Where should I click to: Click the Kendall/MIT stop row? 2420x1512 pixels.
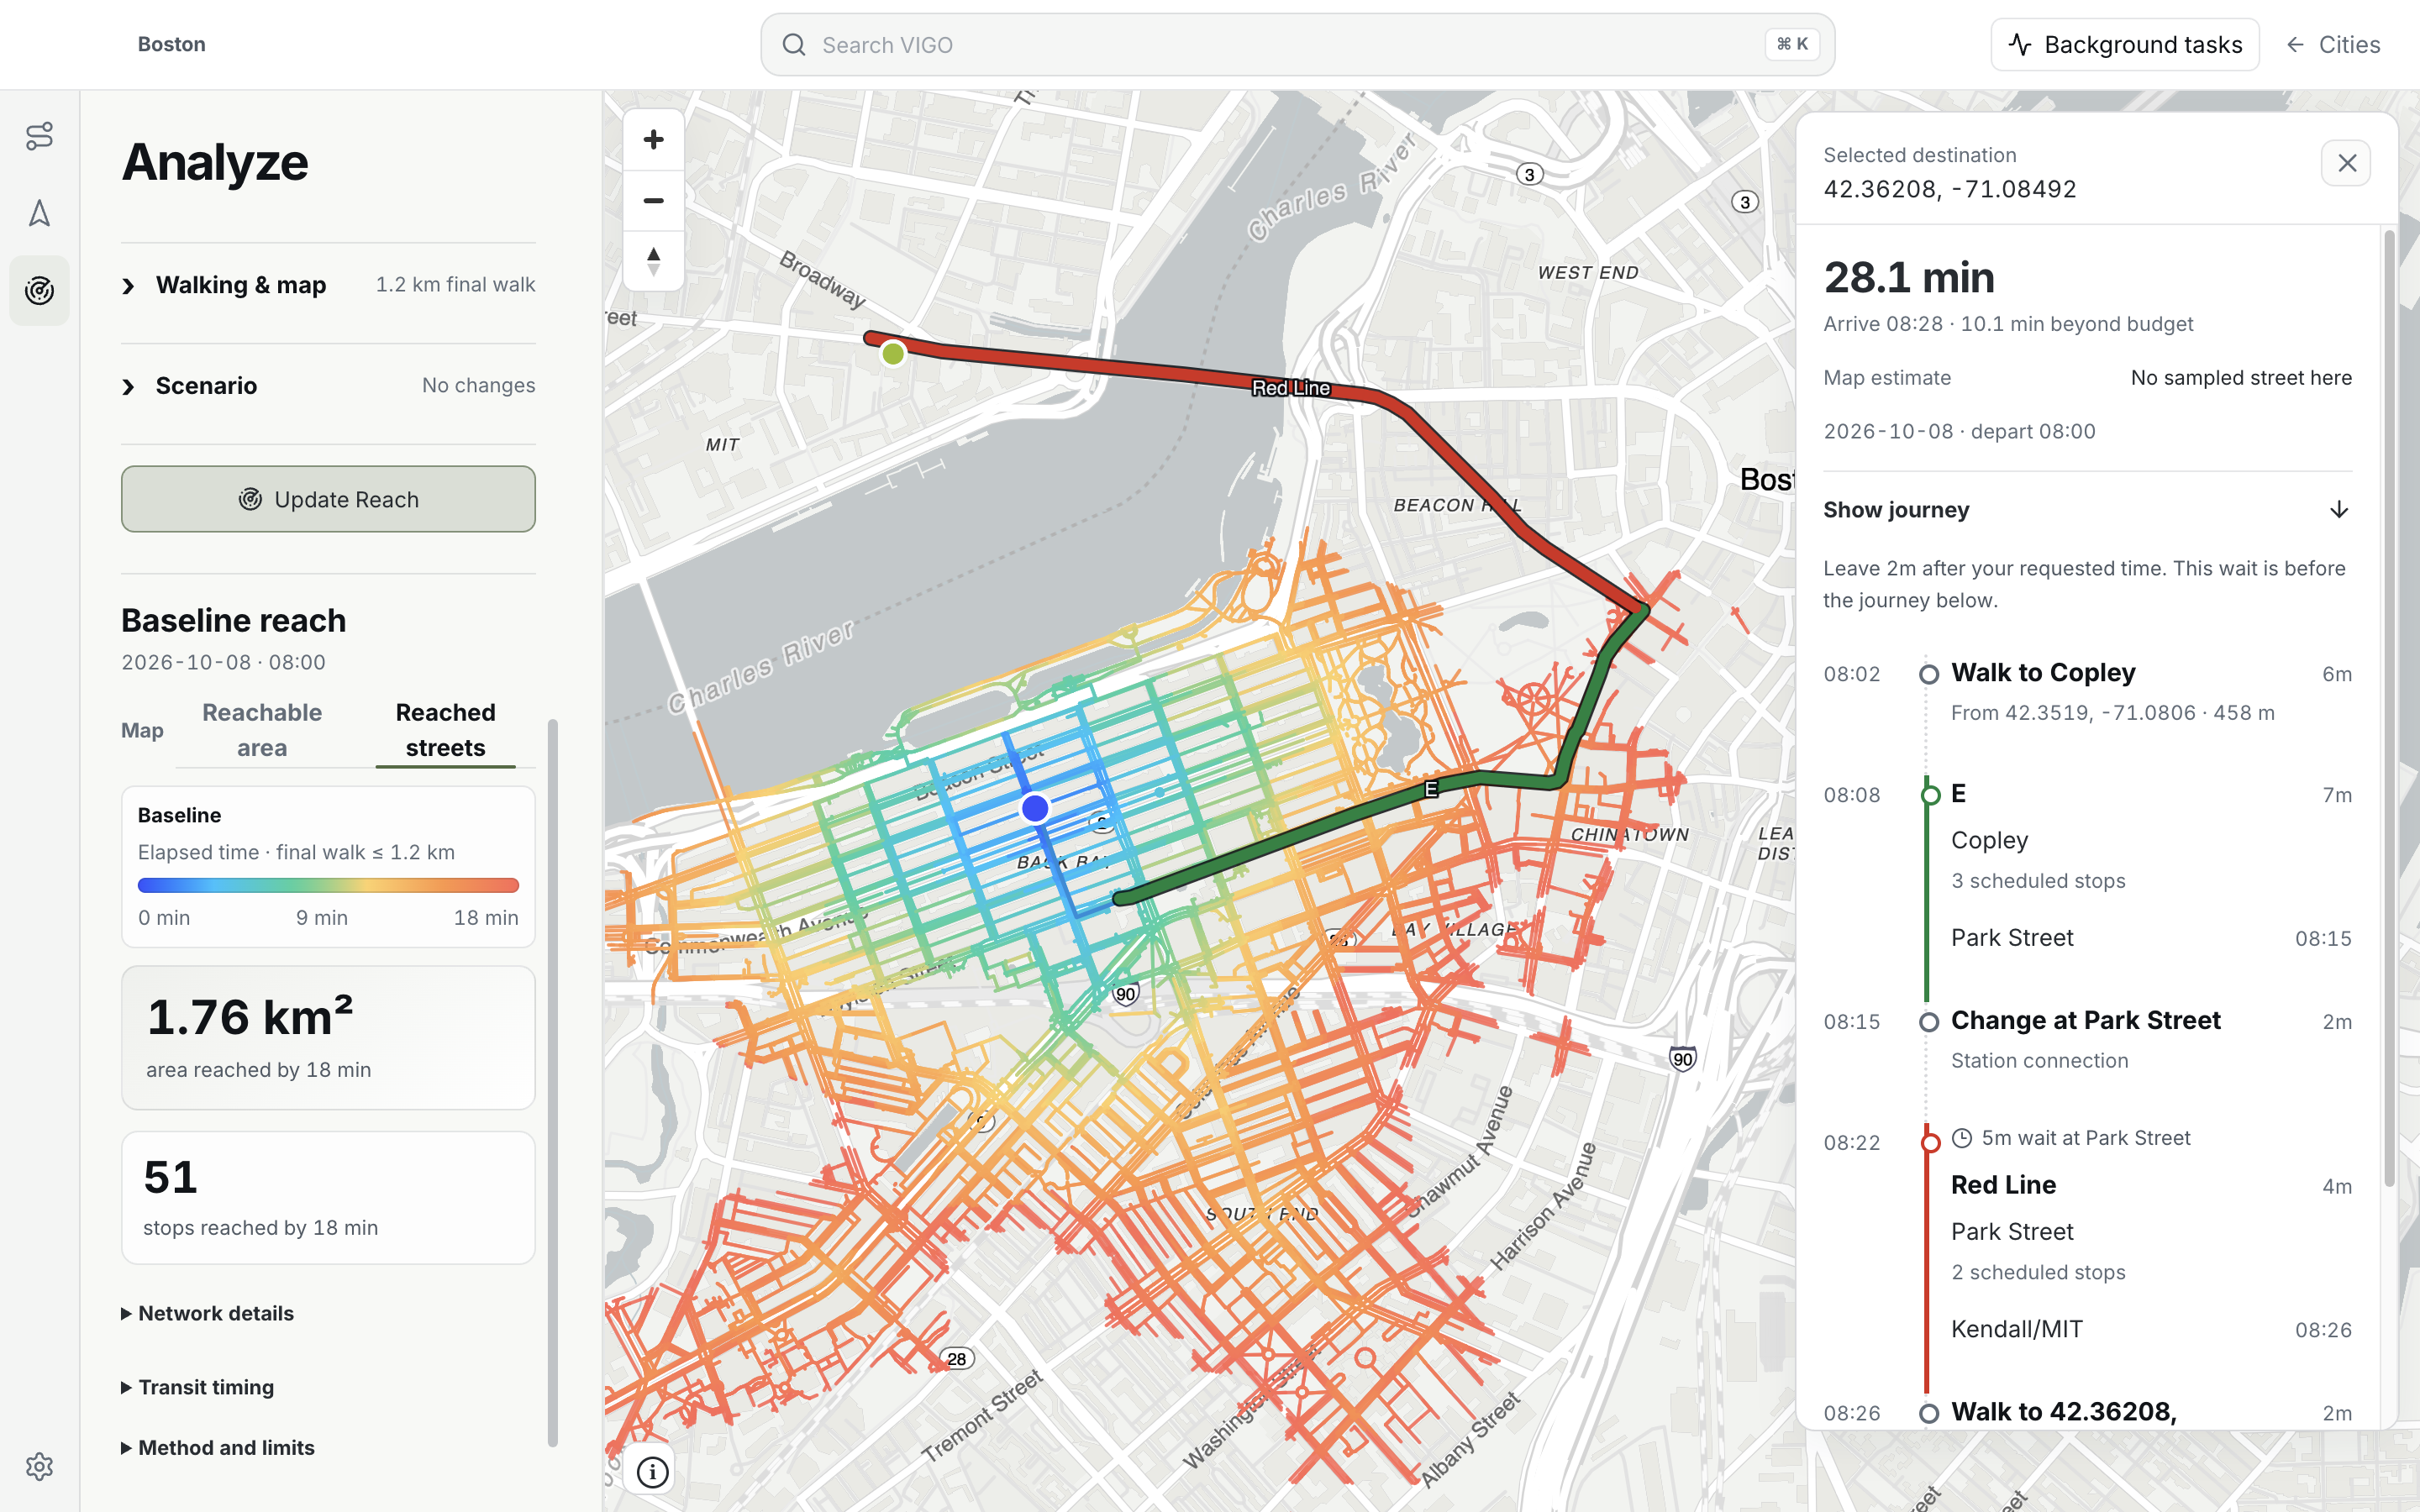coord(2150,1329)
